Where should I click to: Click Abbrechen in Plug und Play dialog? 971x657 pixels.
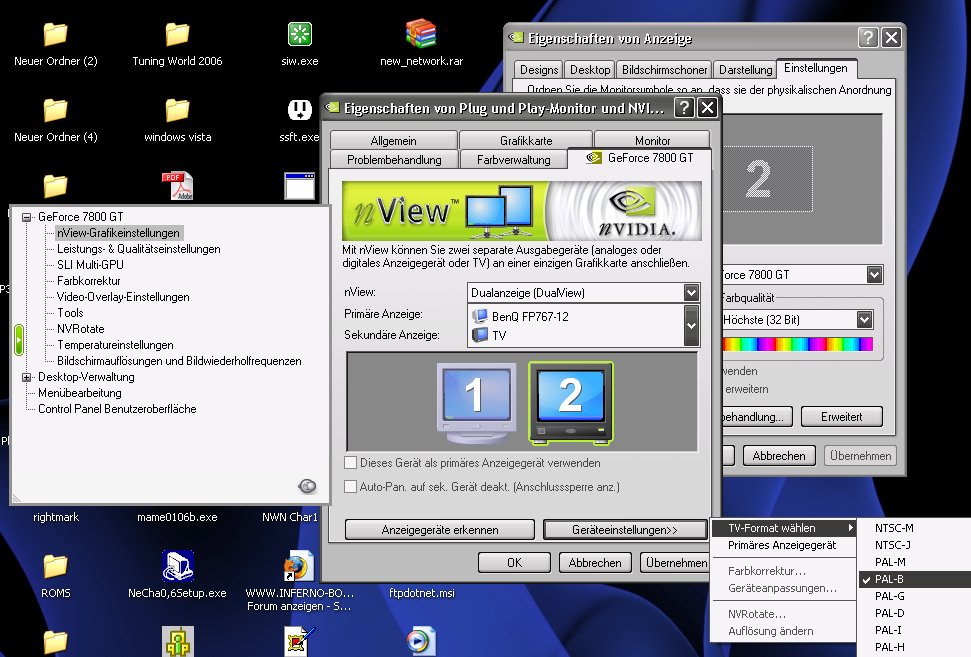594,563
